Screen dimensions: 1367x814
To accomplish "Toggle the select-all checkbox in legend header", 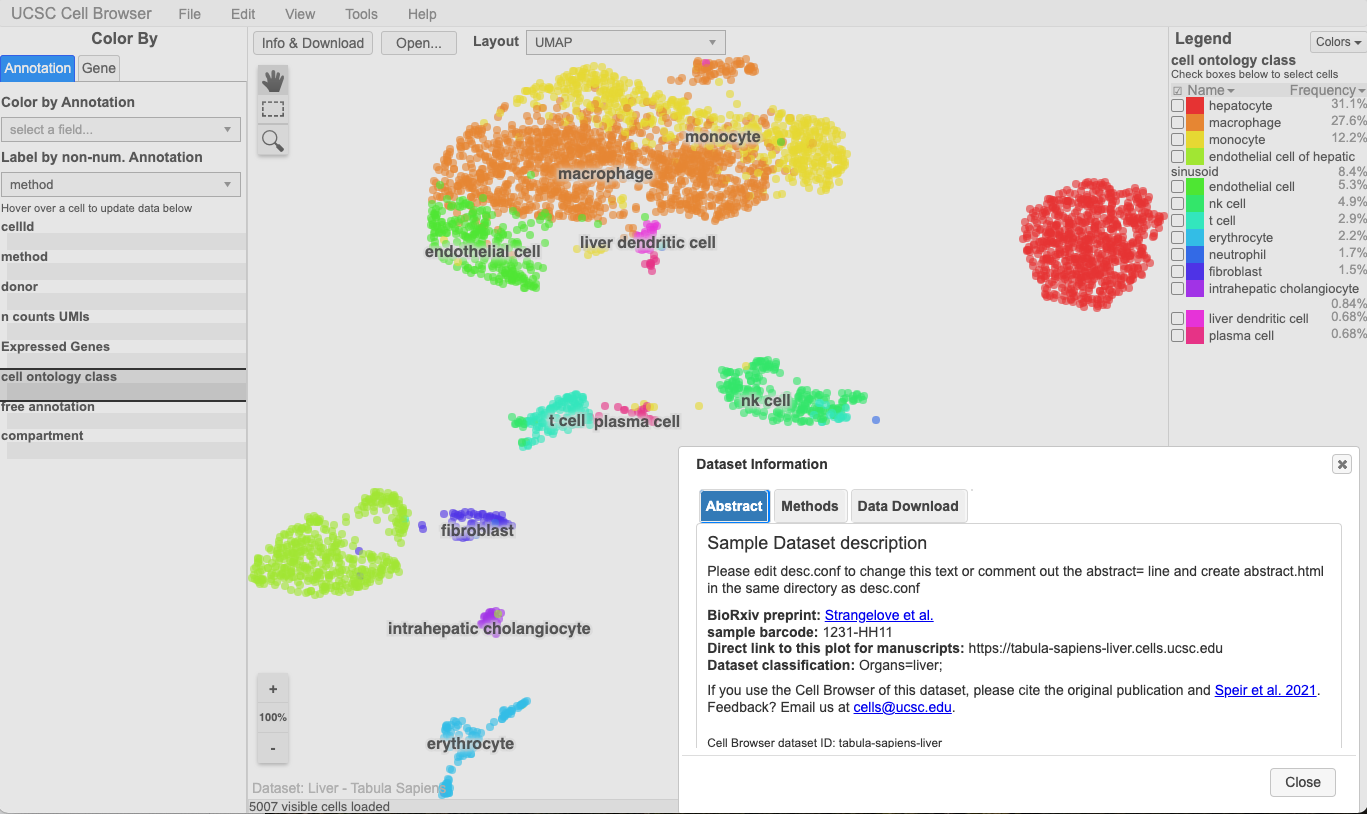I will (1177, 91).
